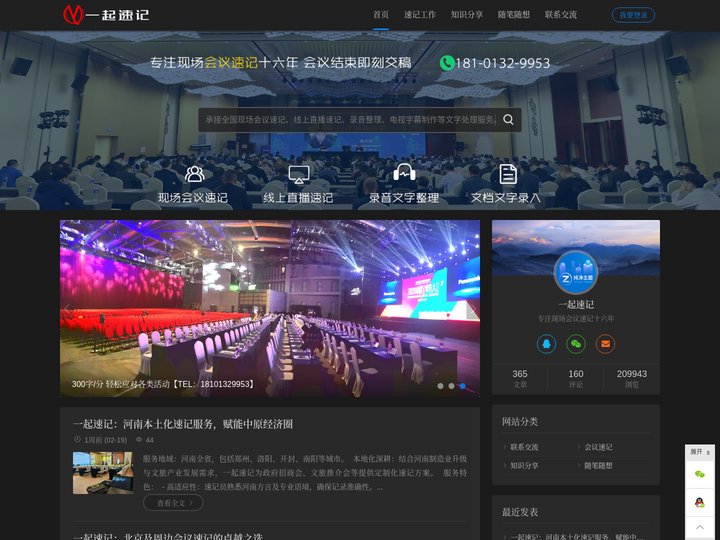
Task: Open 随笔随想 category in 网站分类
Action: click(598, 466)
